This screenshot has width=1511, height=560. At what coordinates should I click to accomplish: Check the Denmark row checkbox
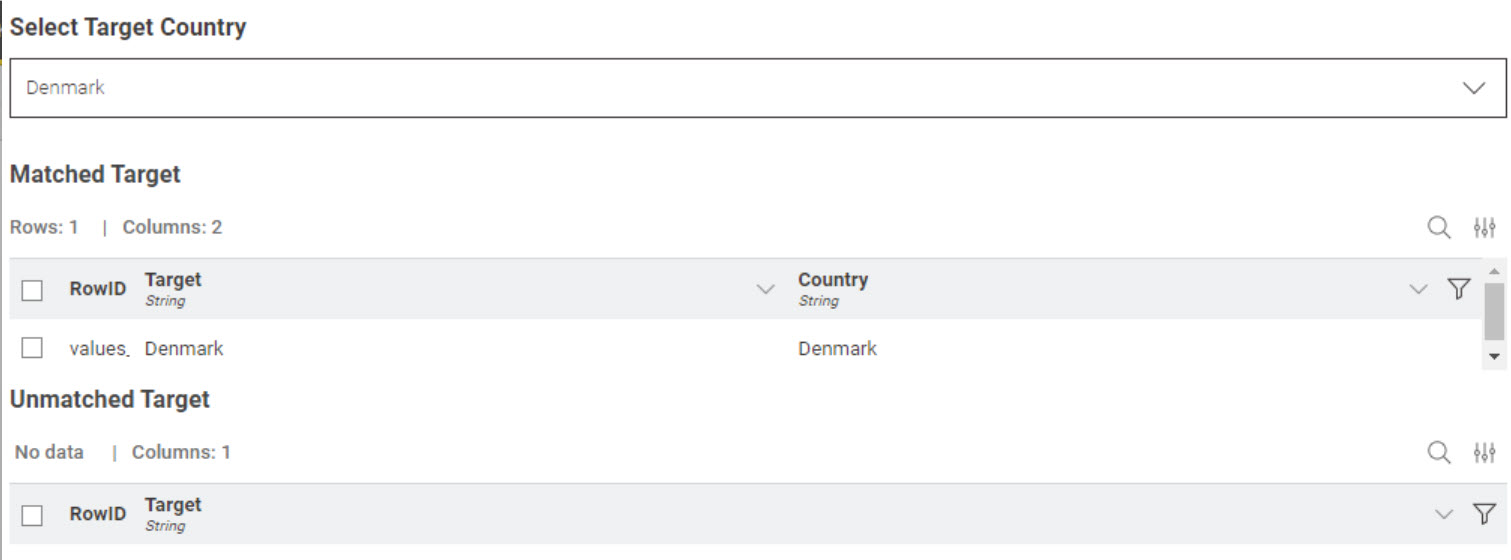tap(32, 348)
